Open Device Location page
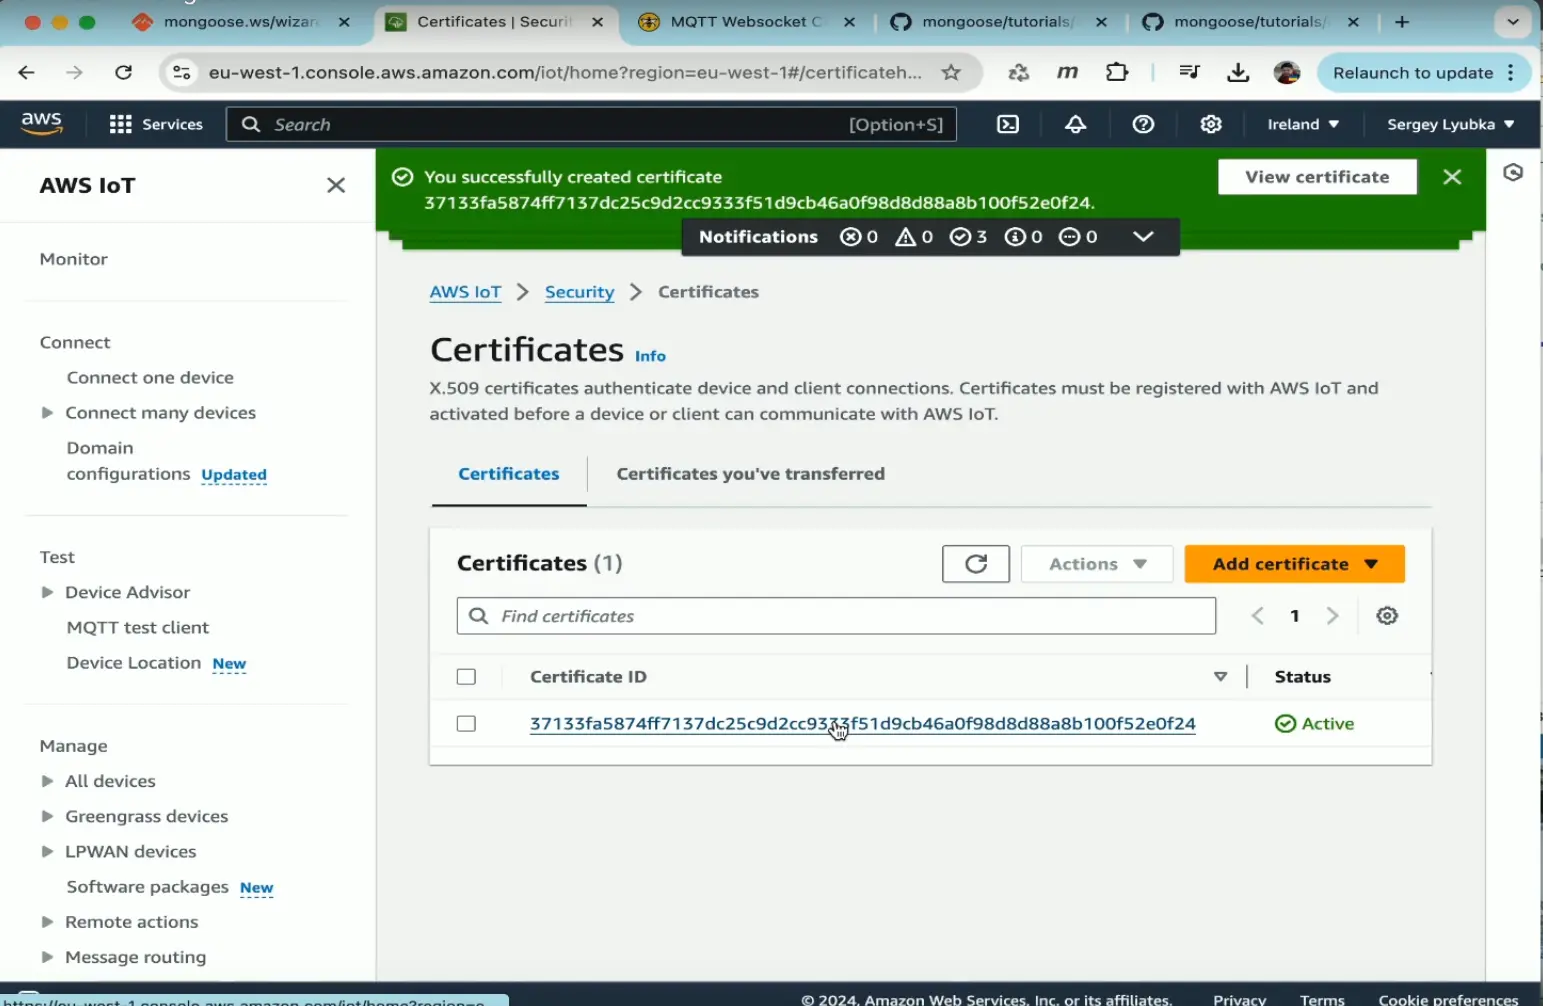 (133, 663)
